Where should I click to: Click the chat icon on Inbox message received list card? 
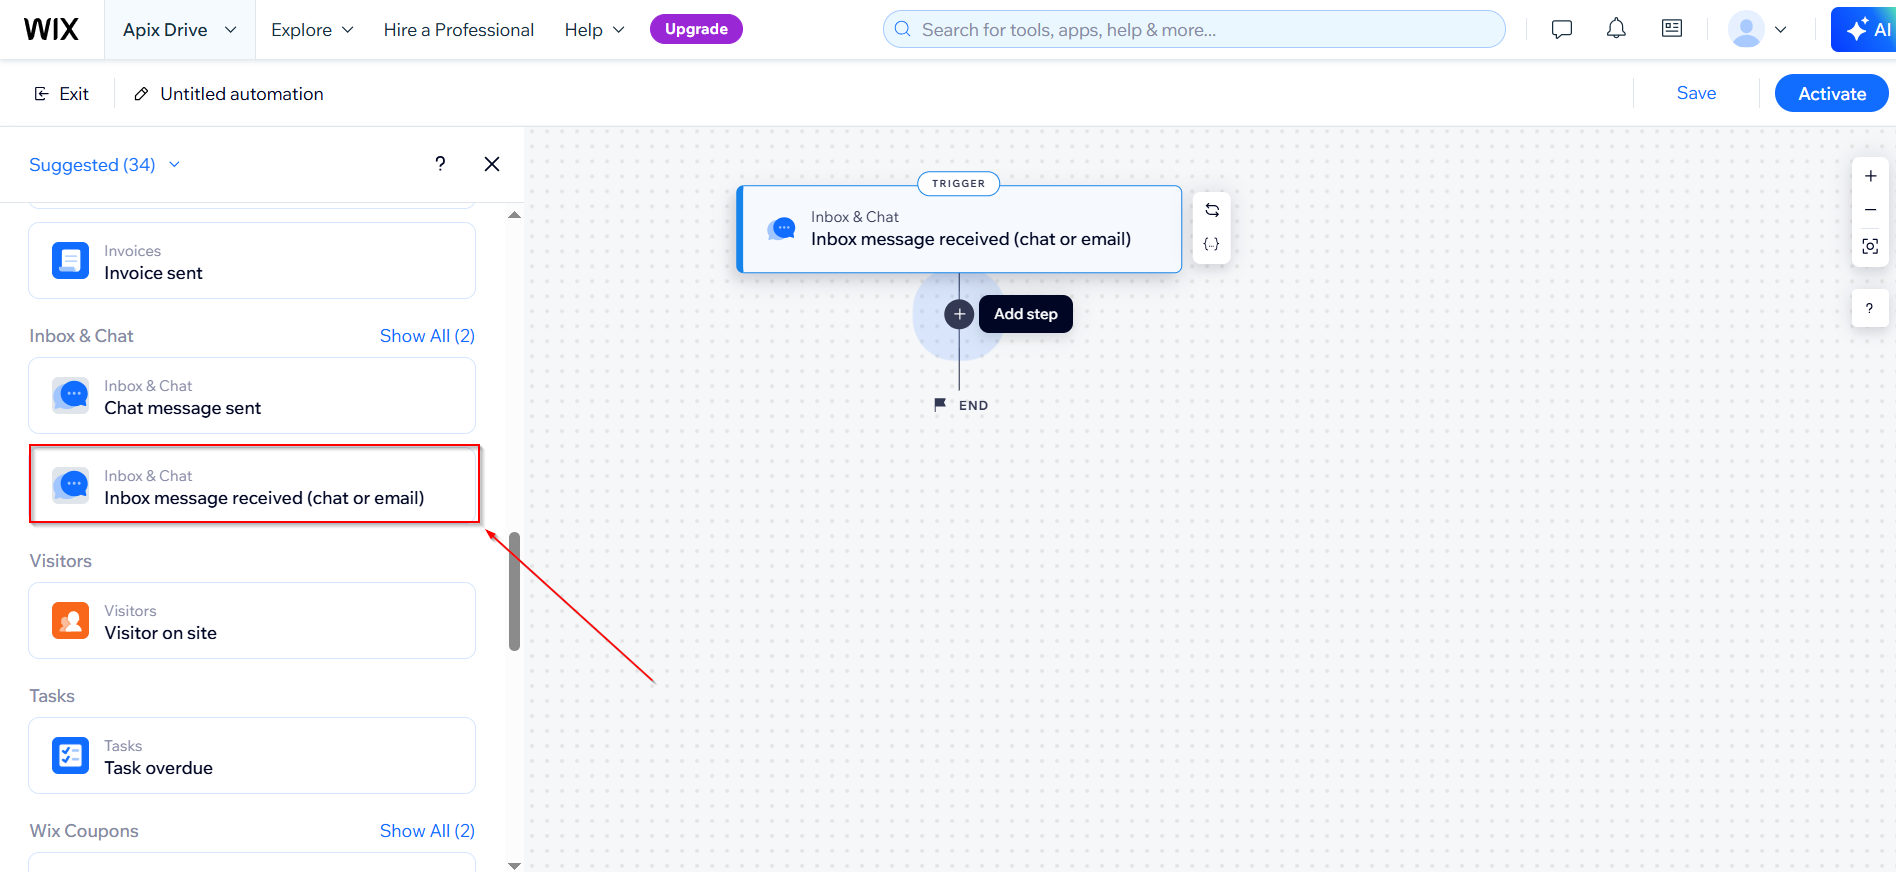tap(71, 486)
